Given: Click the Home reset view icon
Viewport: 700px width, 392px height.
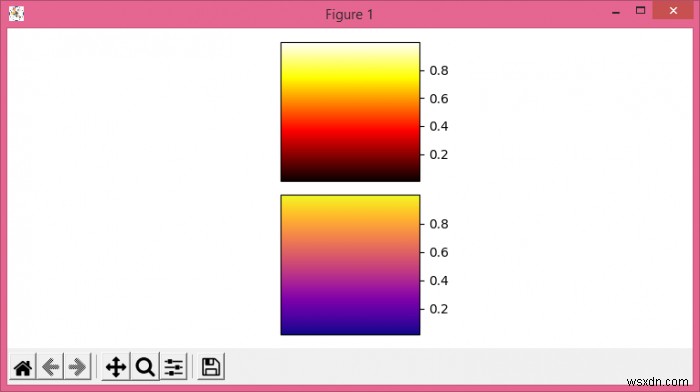Looking at the screenshot, I should pyautogui.click(x=23, y=367).
